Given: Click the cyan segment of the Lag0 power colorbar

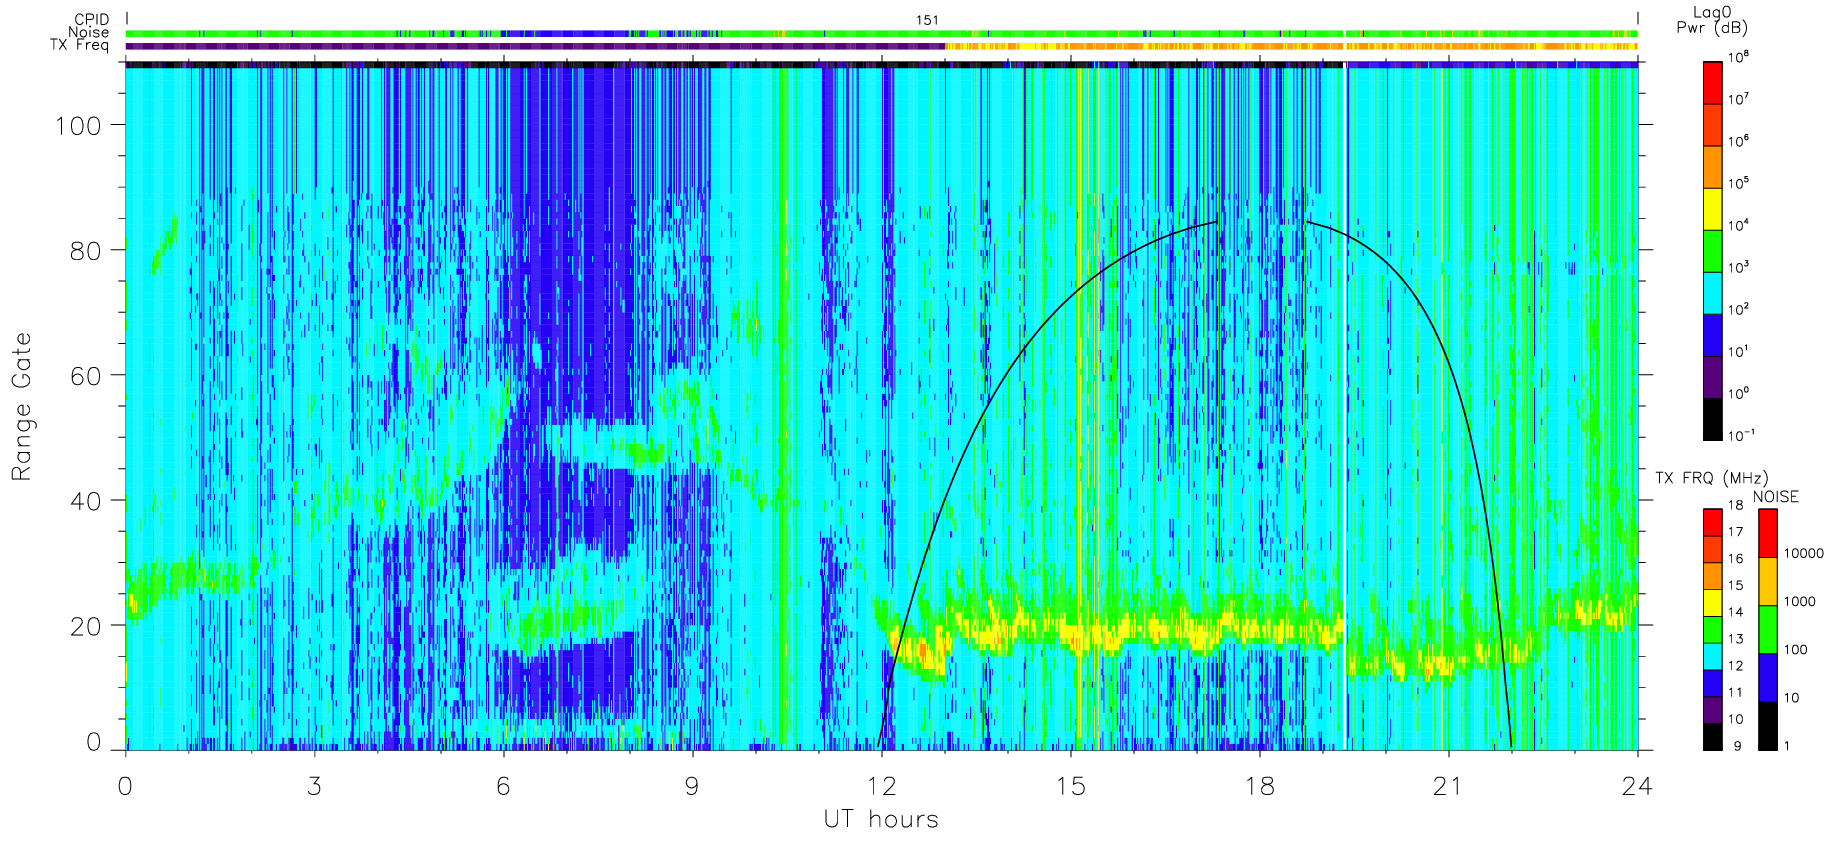Looking at the screenshot, I should [x=1712, y=293].
